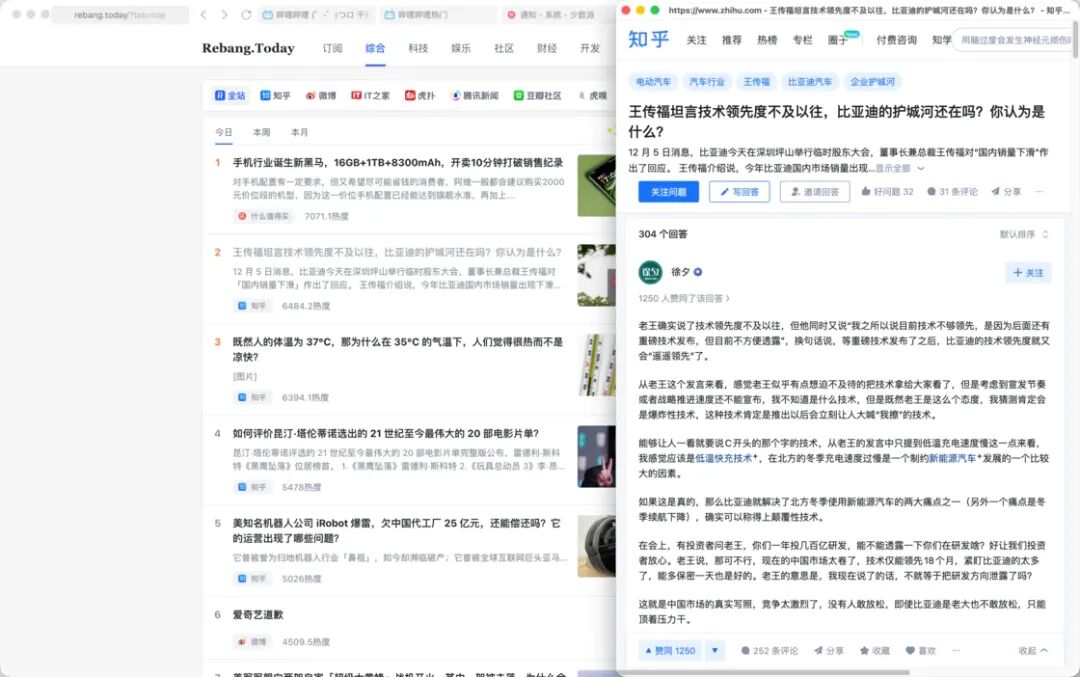
Task: Filter by IT之家 source
Action: [371, 96]
